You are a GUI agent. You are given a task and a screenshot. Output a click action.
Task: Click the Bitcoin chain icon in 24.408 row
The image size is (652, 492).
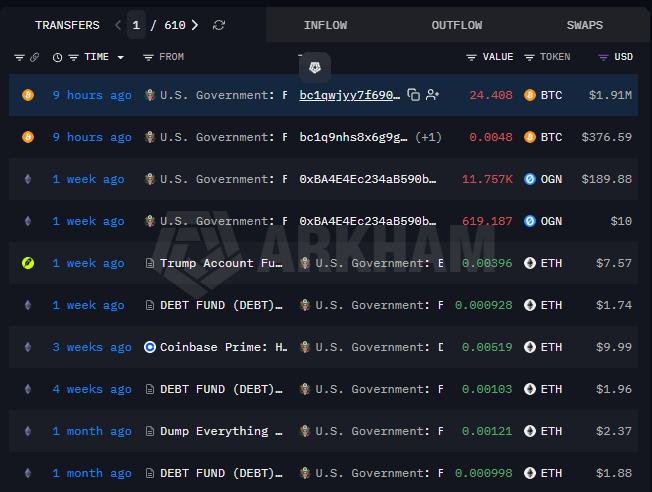28,95
